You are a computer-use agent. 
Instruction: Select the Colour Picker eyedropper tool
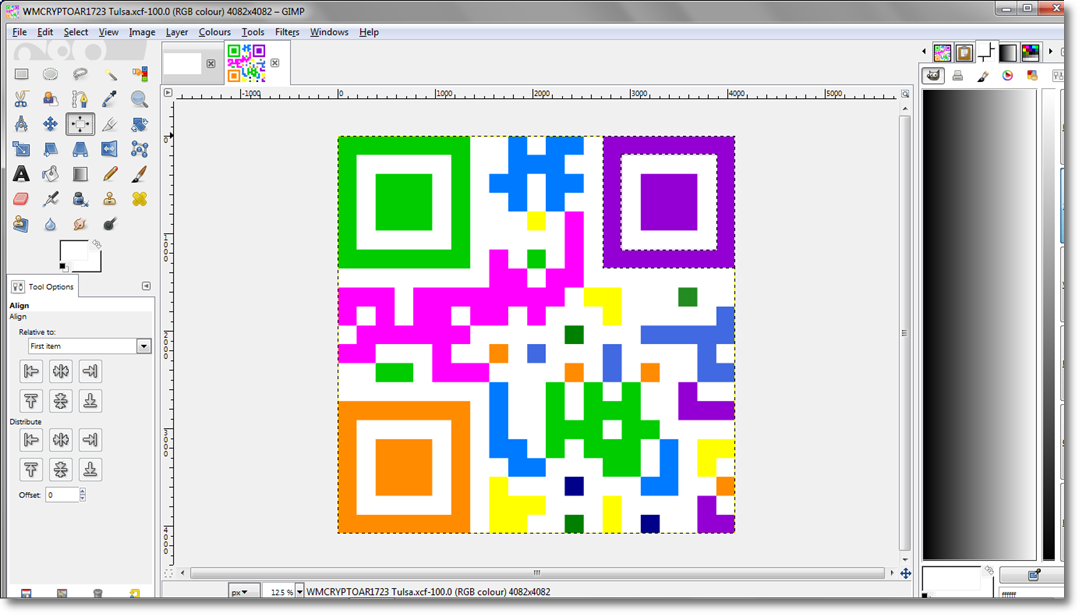coord(110,99)
